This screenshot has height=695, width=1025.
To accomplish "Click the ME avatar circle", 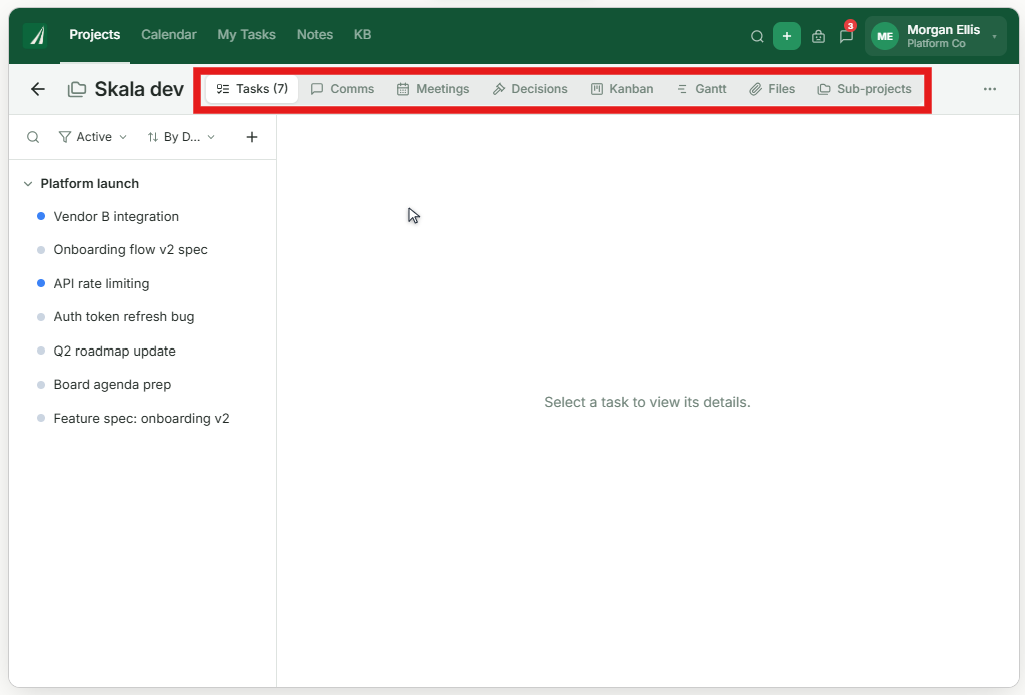I will pos(885,36).
